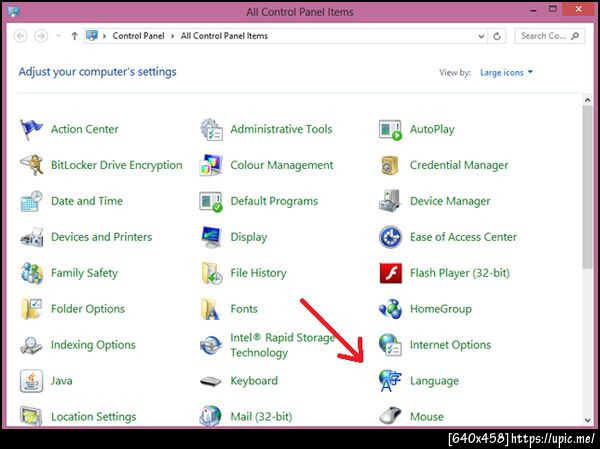The width and height of the screenshot is (600, 449).
Task: Click the vertical scrollbar thumb
Action: tap(587, 187)
